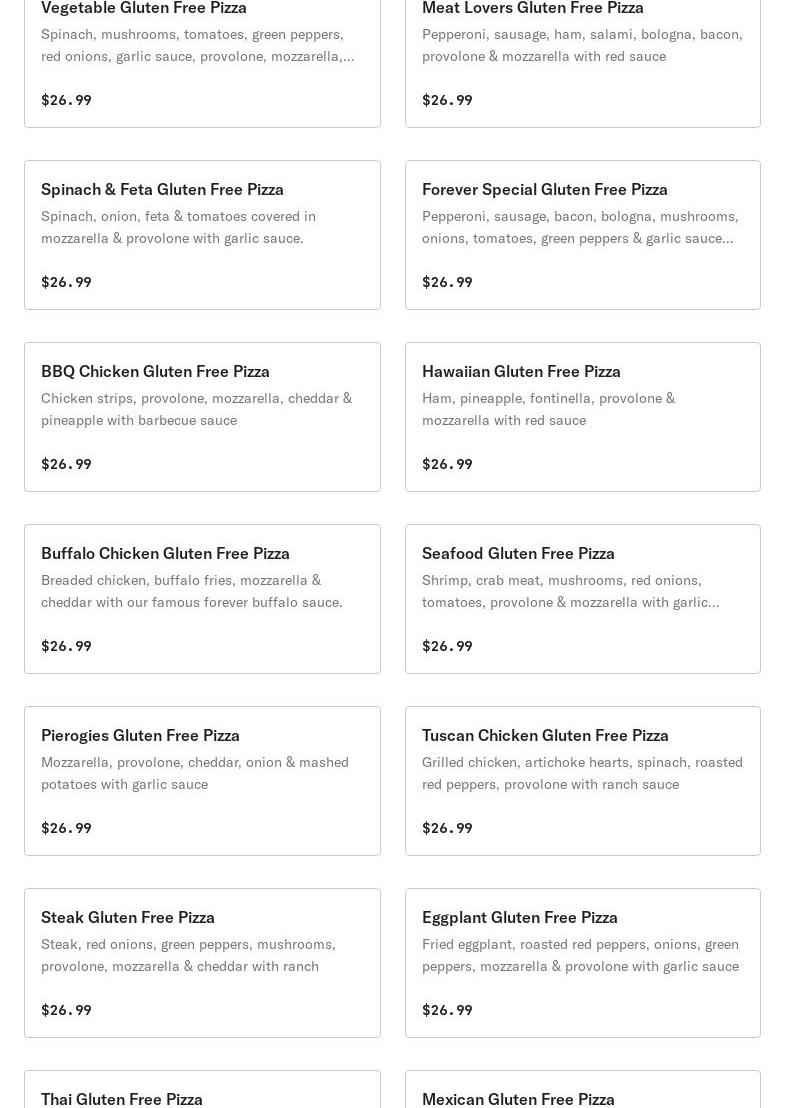Select Tuscan Chicken Gluten Free Pizza
The width and height of the screenshot is (785, 1108).
545,735
